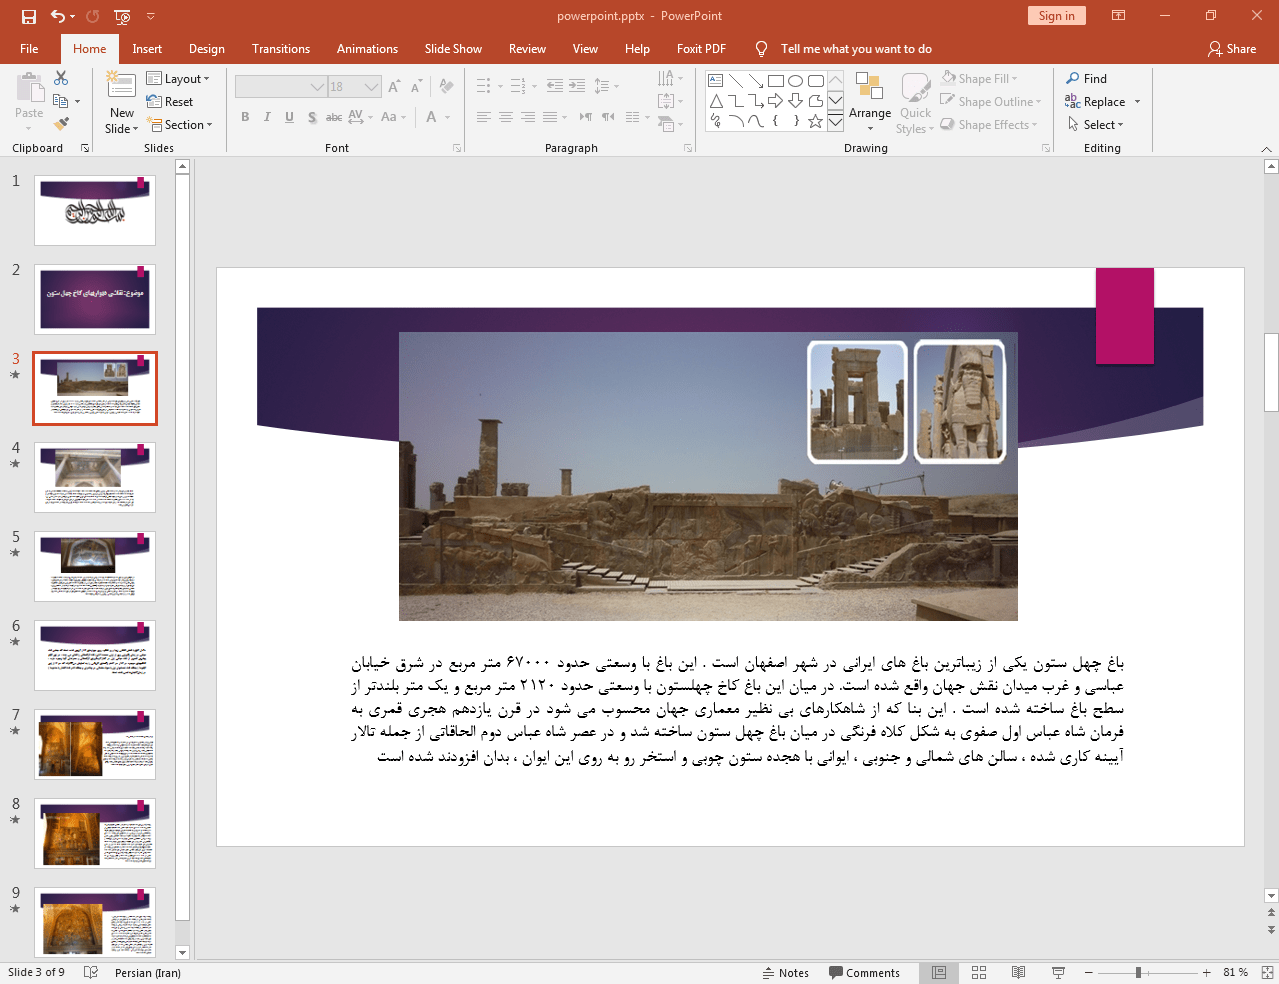Adjust the zoom slider handle
This screenshot has height=984, width=1279.
(x=1138, y=972)
